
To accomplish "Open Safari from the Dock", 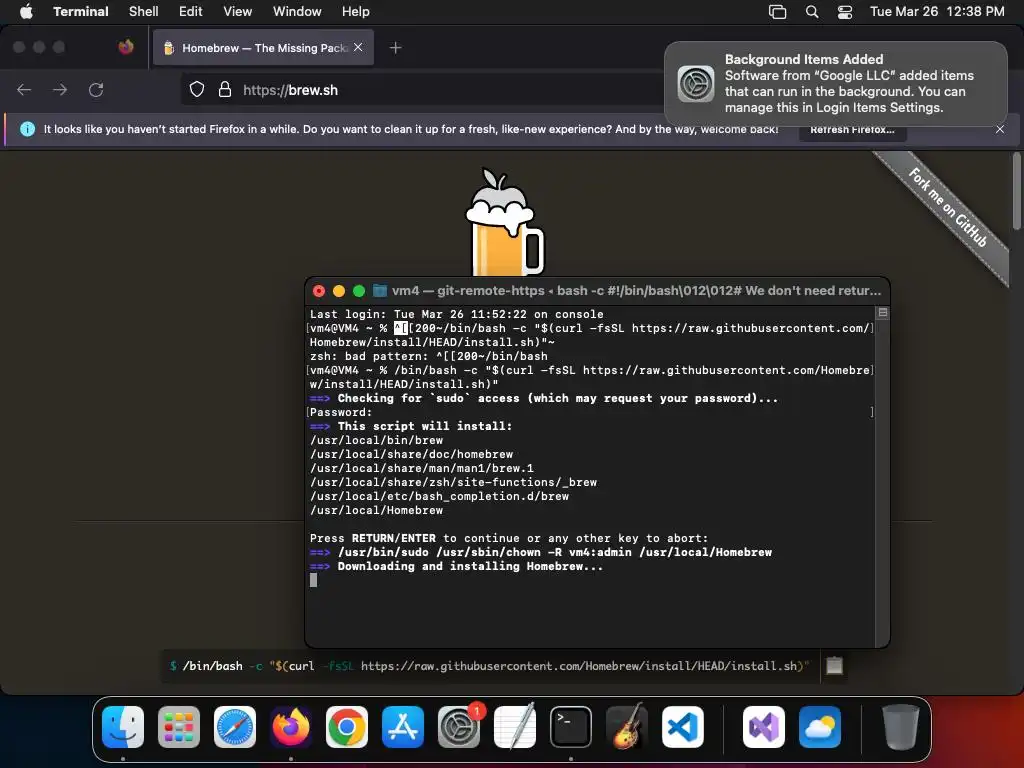I will click(x=235, y=727).
